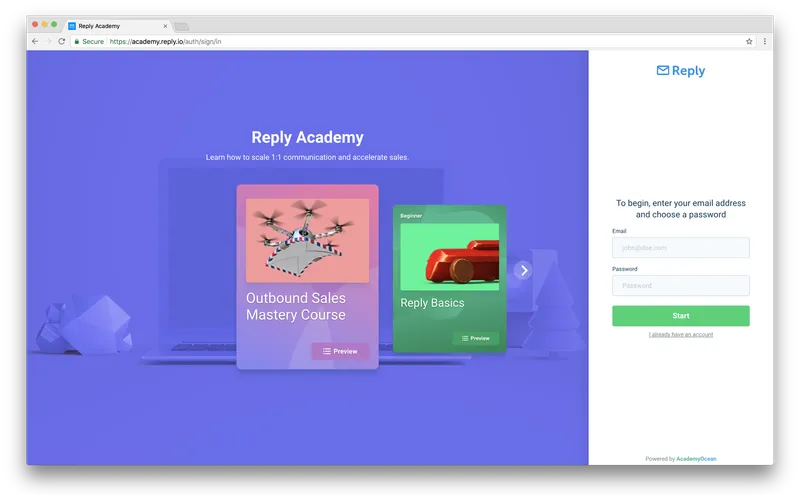Click the Reply logo
This screenshot has width=800, height=503.
(681, 70)
